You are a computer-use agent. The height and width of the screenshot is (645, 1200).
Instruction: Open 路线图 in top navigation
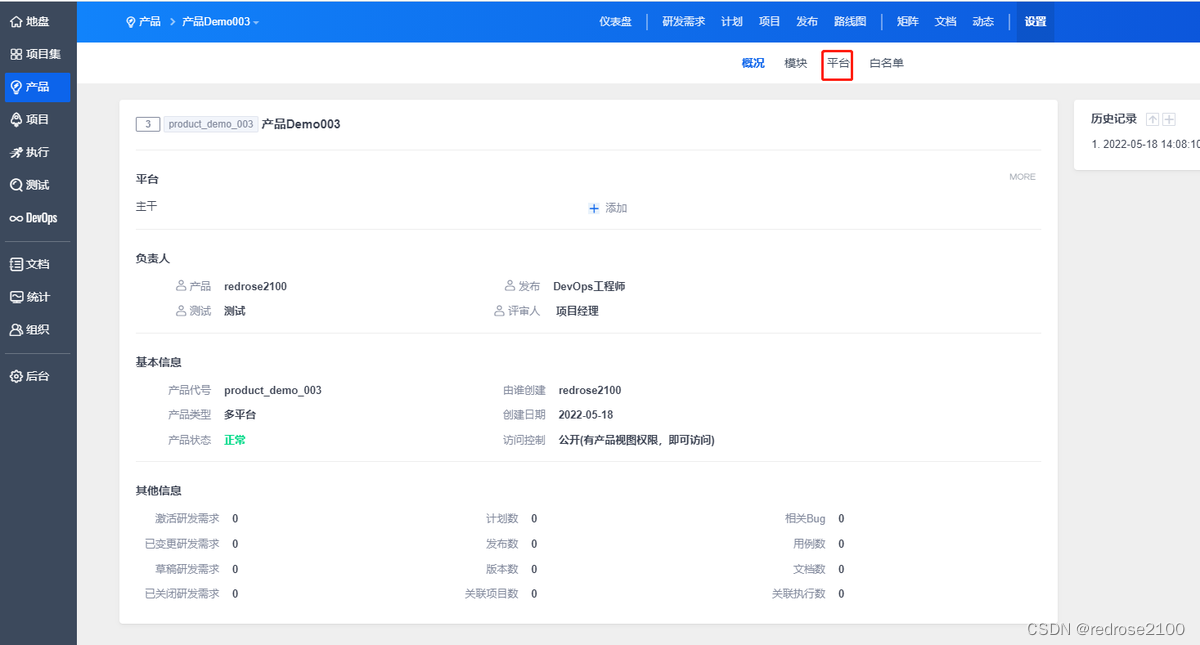click(850, 21)
